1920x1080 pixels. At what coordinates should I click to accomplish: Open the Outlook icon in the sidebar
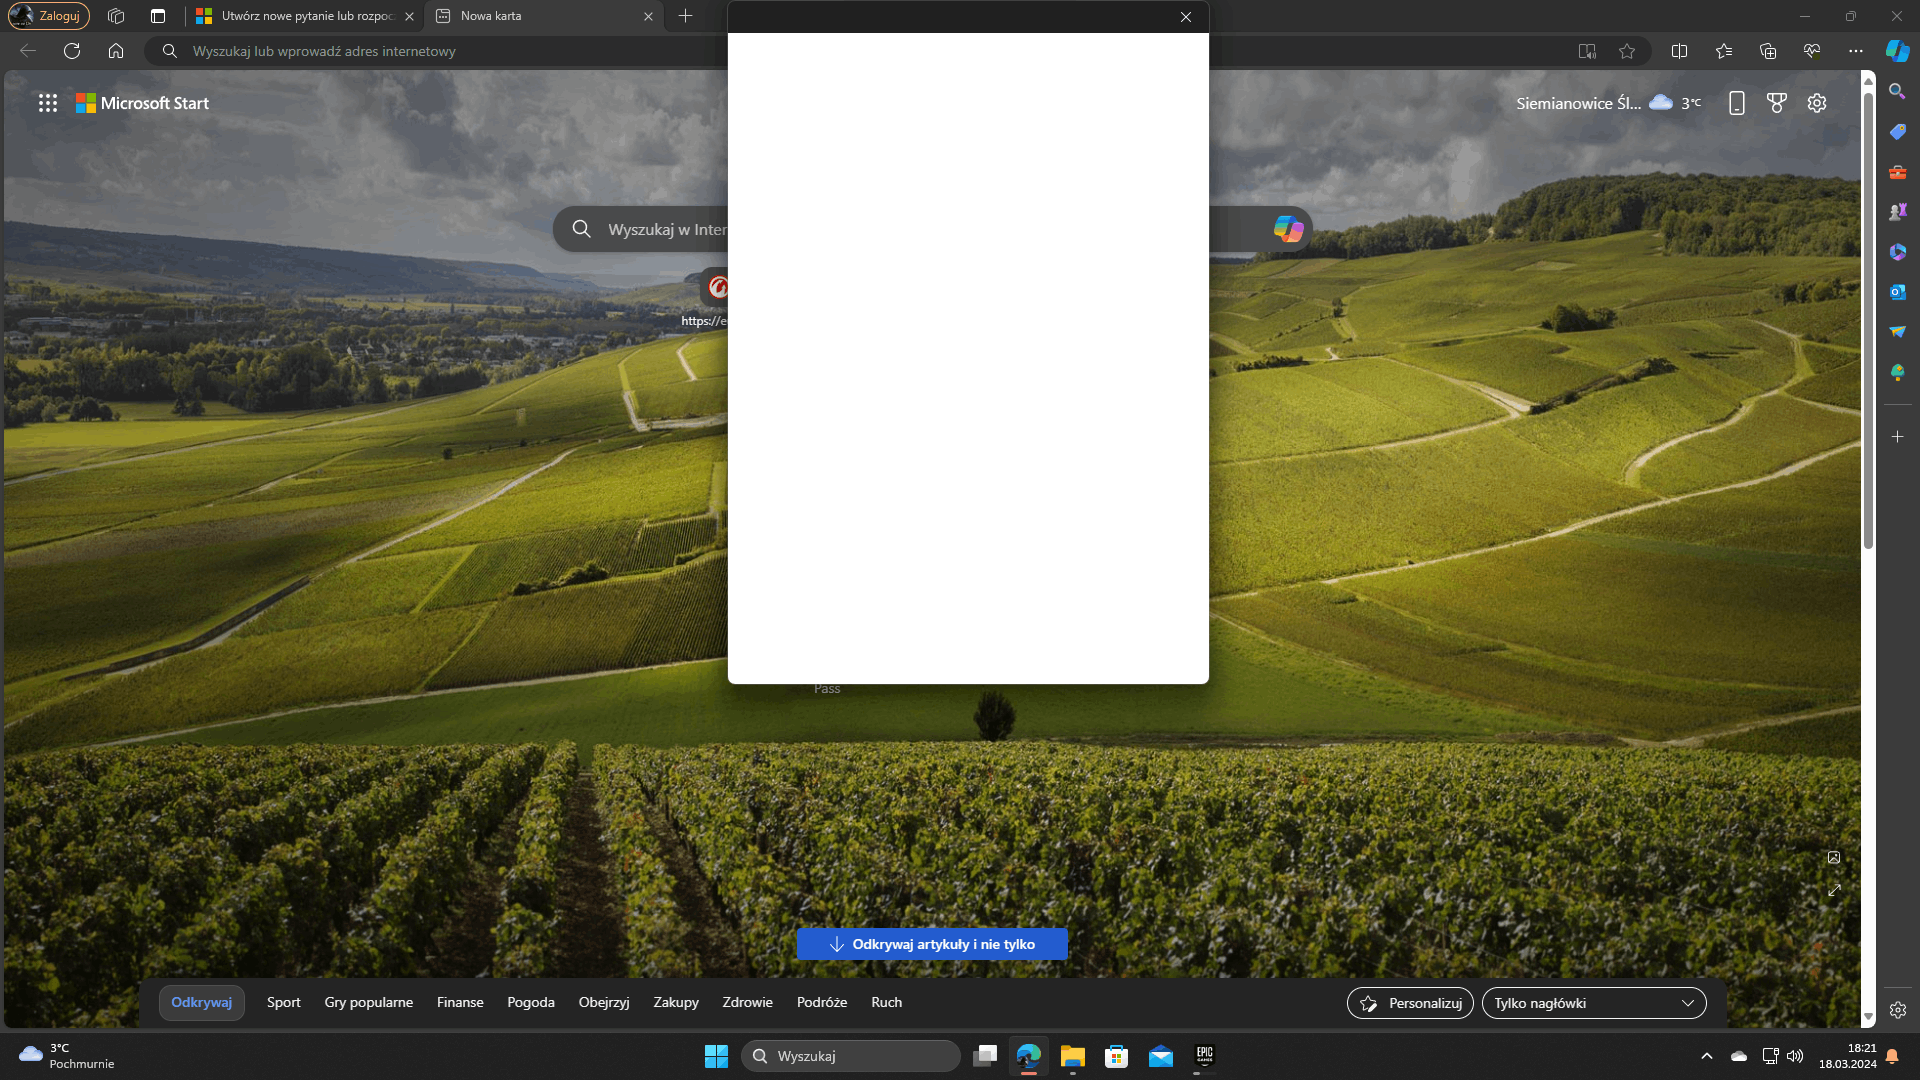[1897, 292]
